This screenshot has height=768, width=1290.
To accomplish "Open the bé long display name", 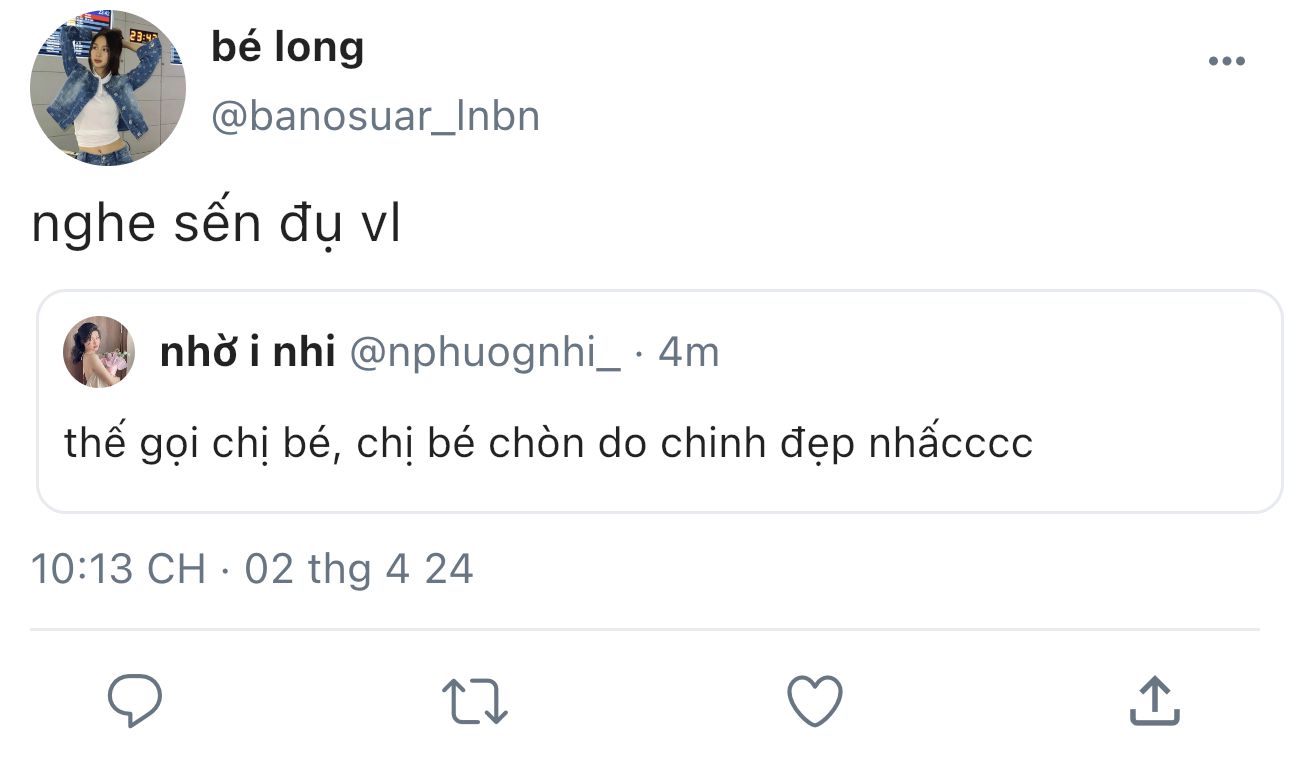I will 287,47.
